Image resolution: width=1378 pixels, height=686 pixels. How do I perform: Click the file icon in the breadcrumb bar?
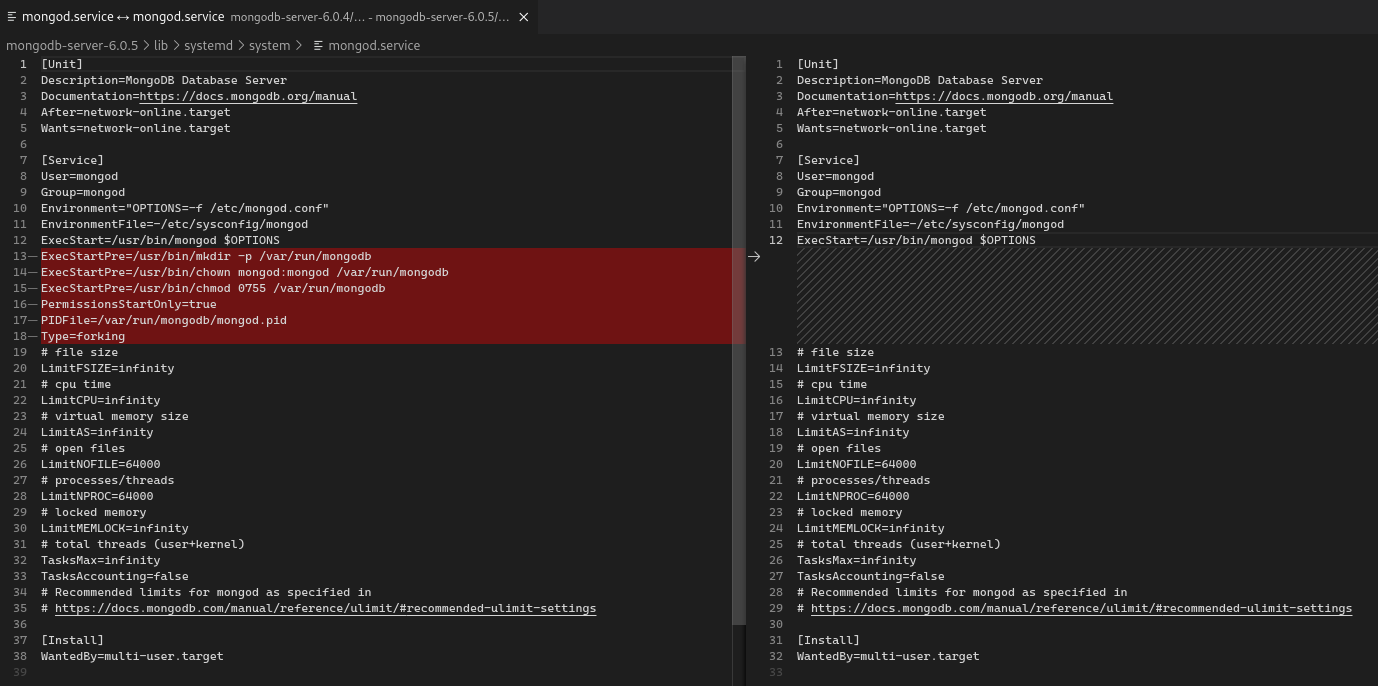point(318,46)
